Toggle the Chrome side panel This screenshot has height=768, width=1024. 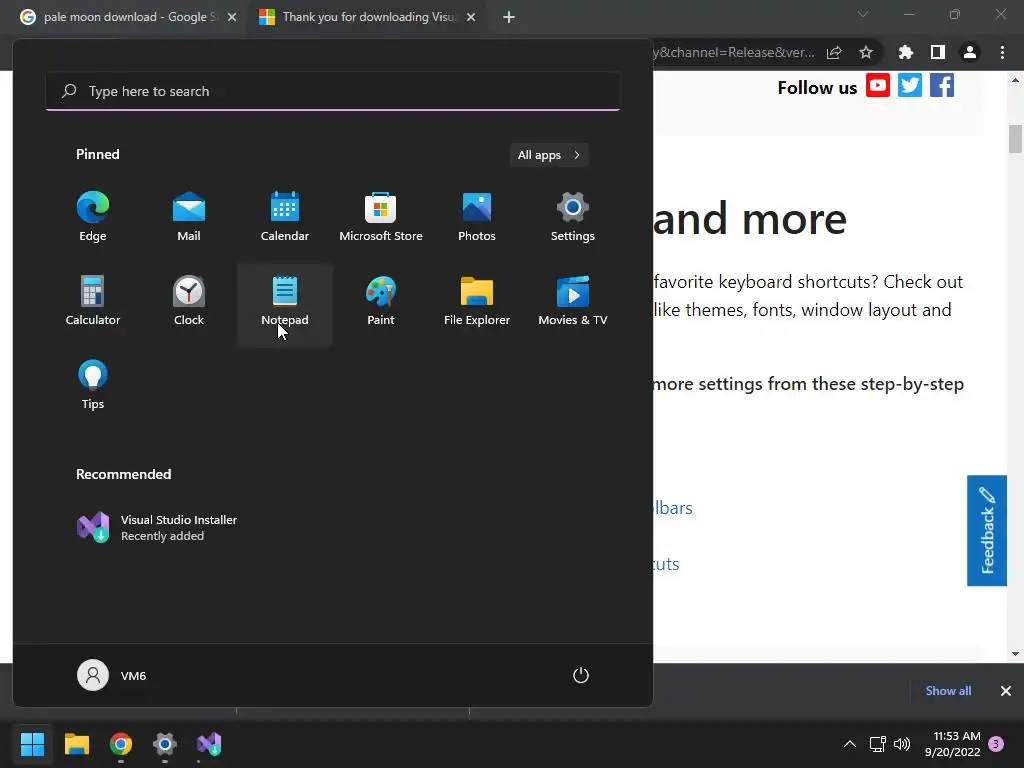coord(938,52)
